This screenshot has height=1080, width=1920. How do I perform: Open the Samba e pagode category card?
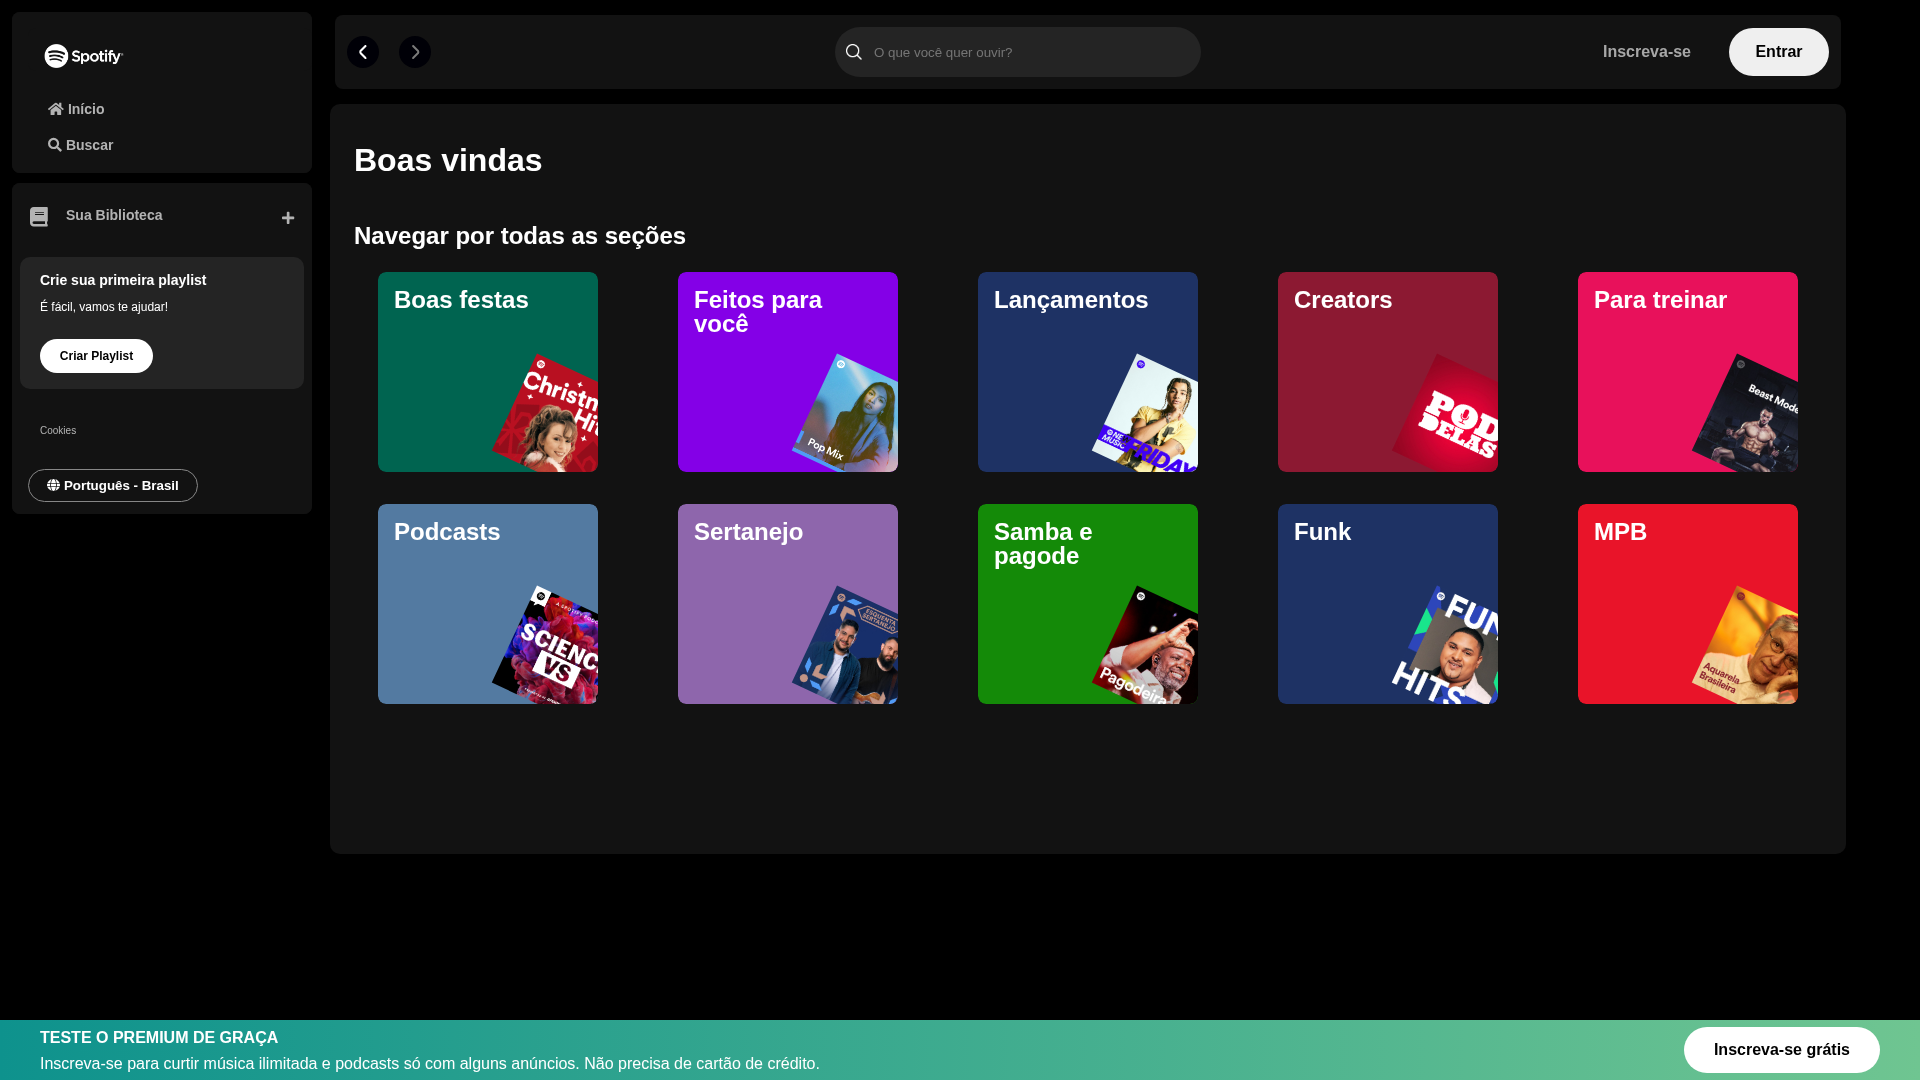[1088, 604]
